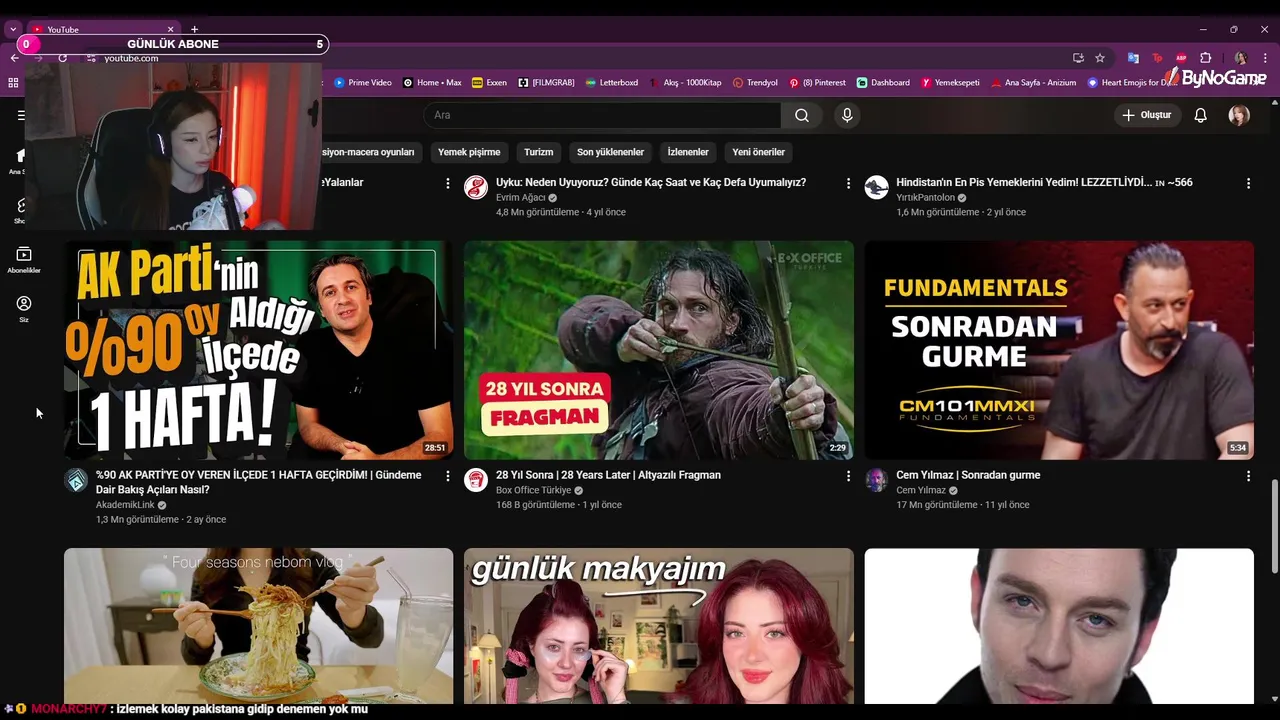Screen dimensions: 1280x720
Task: Open the Akış - 1000Kitap bookmark
Action: point(685,83)
